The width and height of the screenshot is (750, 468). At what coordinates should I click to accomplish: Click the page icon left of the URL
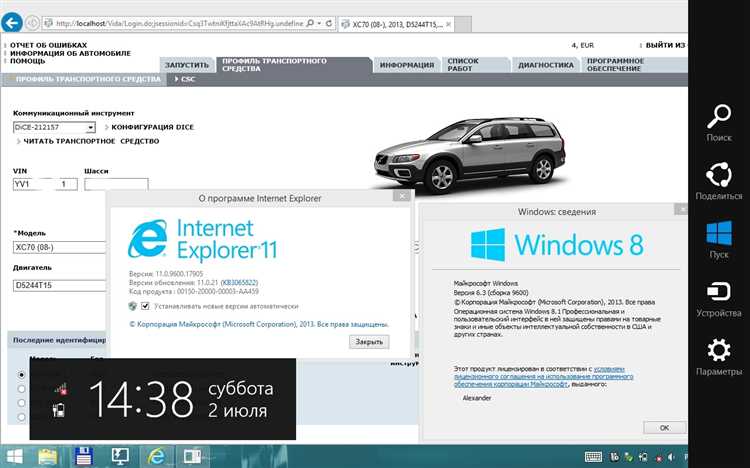click(x=47, y=23)
